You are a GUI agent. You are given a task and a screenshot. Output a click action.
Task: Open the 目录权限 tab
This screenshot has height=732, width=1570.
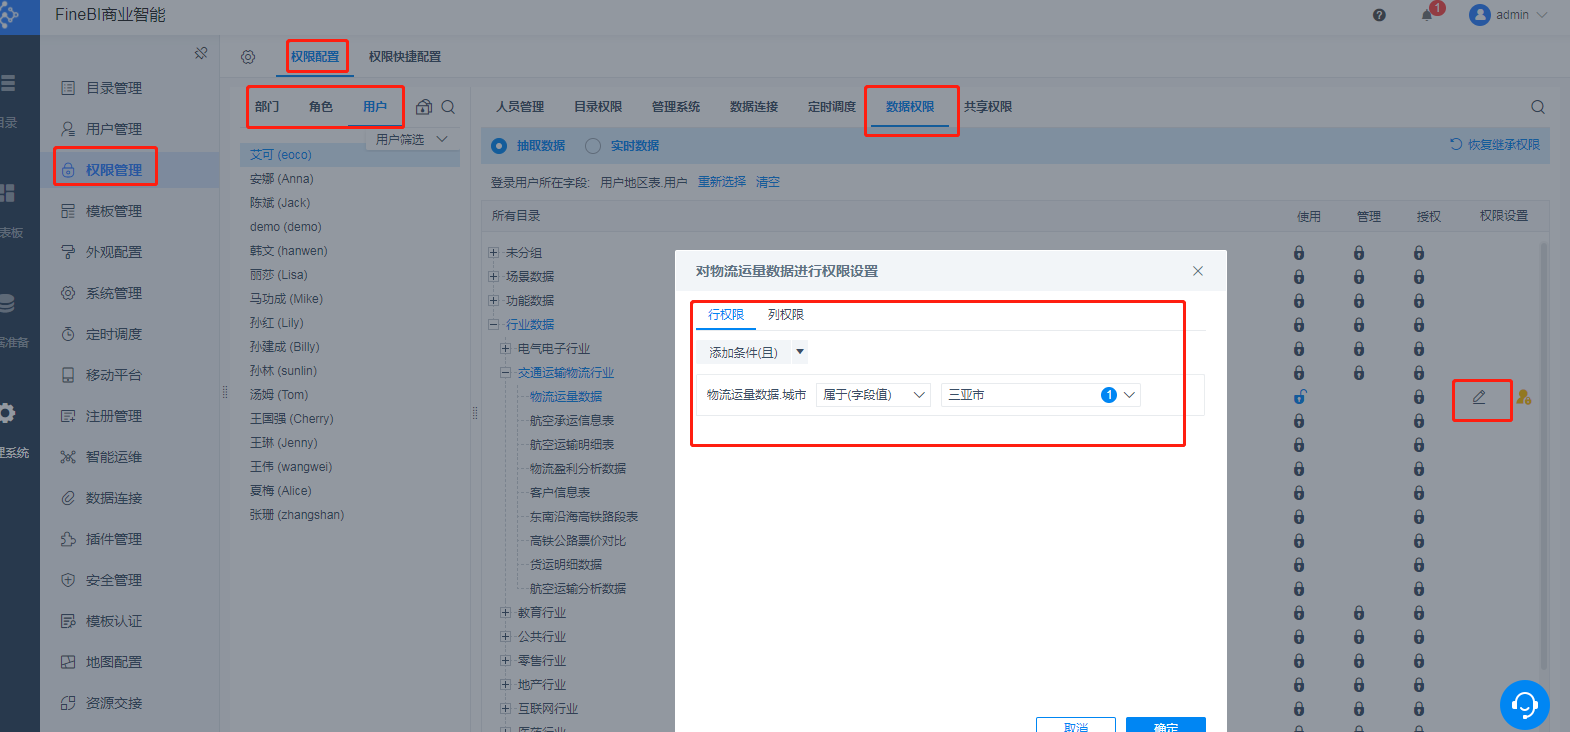598,107
